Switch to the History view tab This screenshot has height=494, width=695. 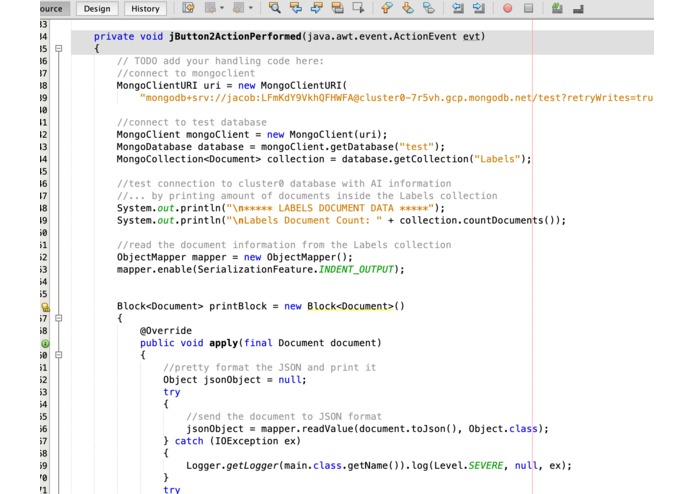[145, 9]
